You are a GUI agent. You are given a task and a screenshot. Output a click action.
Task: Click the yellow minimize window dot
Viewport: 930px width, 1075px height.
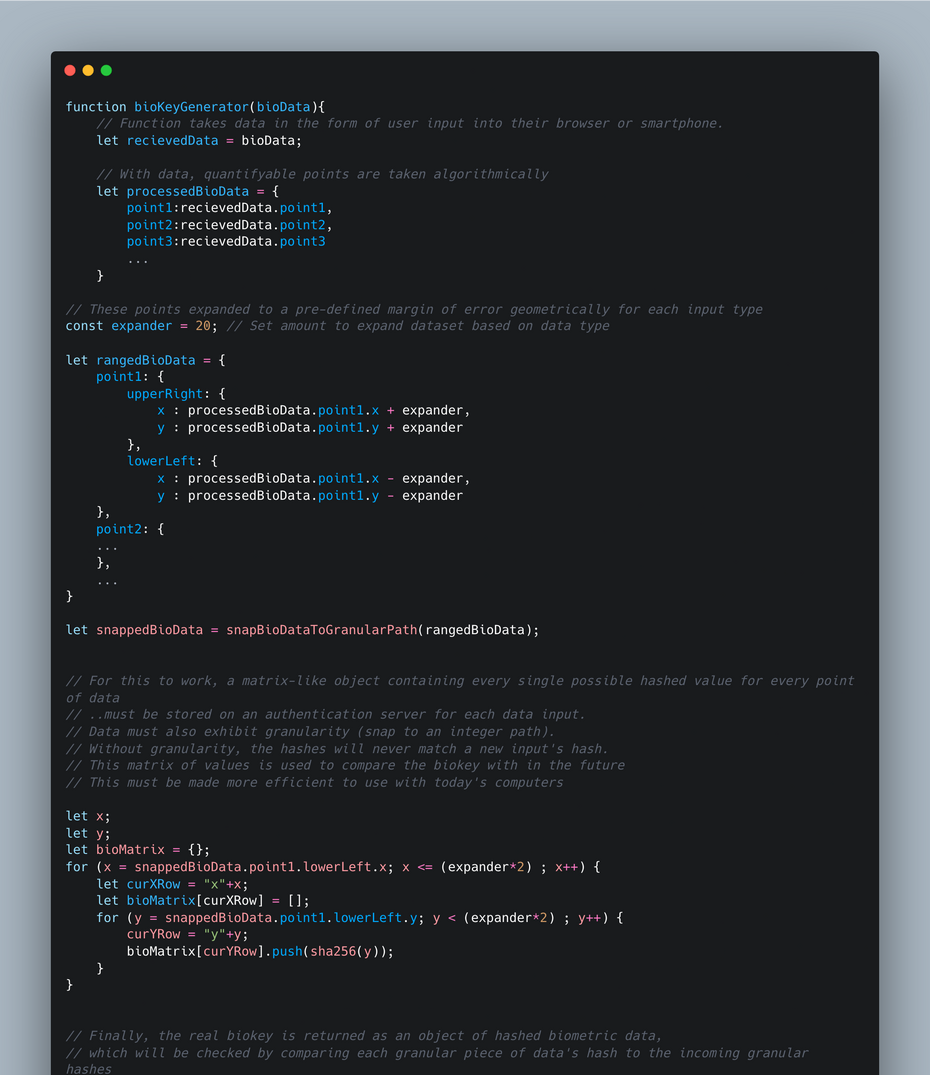[x=88, y=71]
